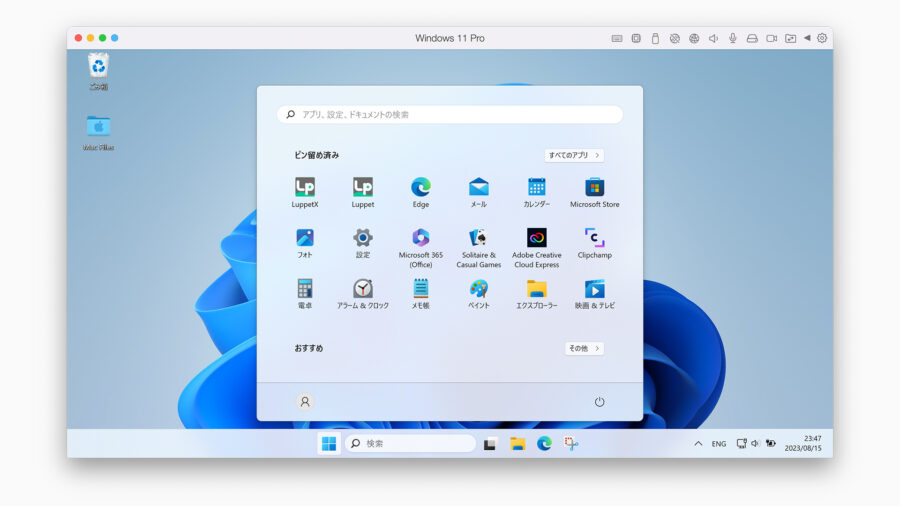Open Edge browser on the taskbar
This screenshot has height=506, width=900.
(x=544, y=443)
